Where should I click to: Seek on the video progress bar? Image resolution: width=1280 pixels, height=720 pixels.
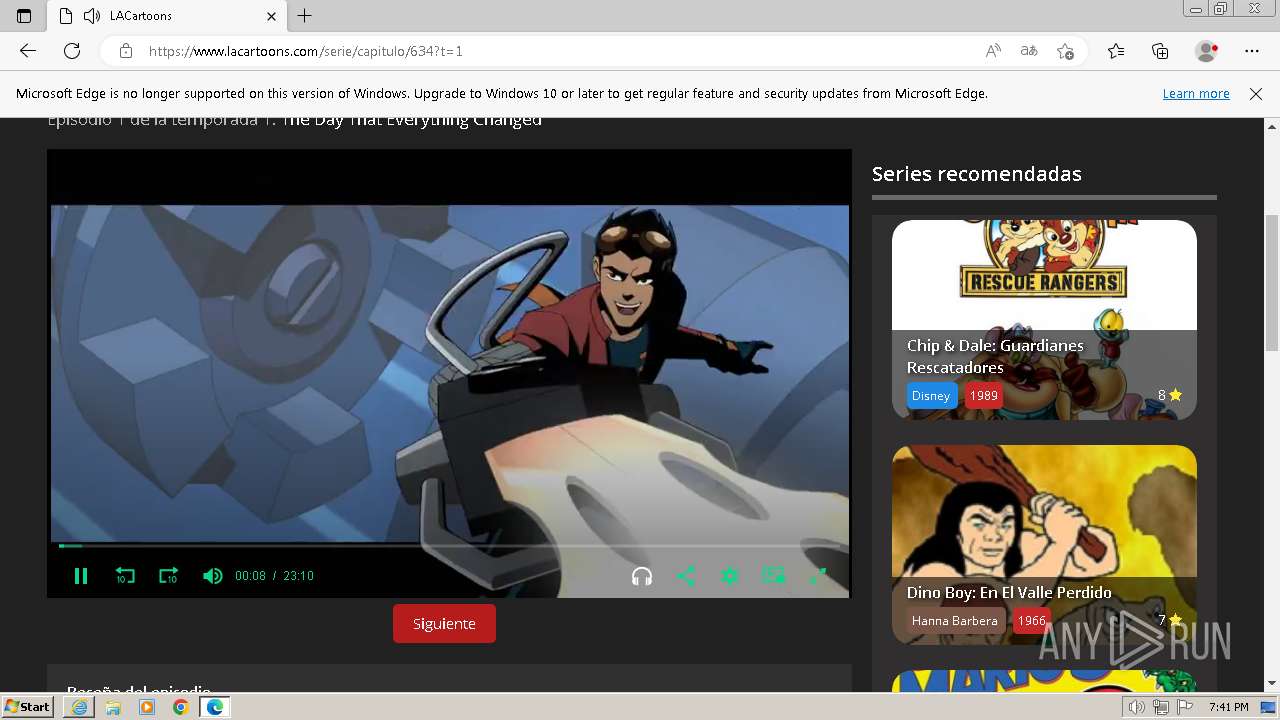450,545
